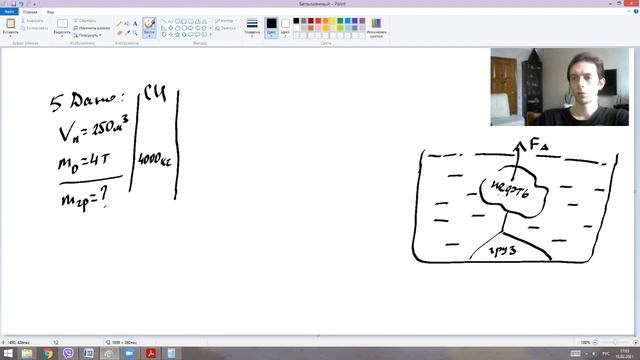Select the Eraser tool

pyautogui.click(x=120, y=33)
